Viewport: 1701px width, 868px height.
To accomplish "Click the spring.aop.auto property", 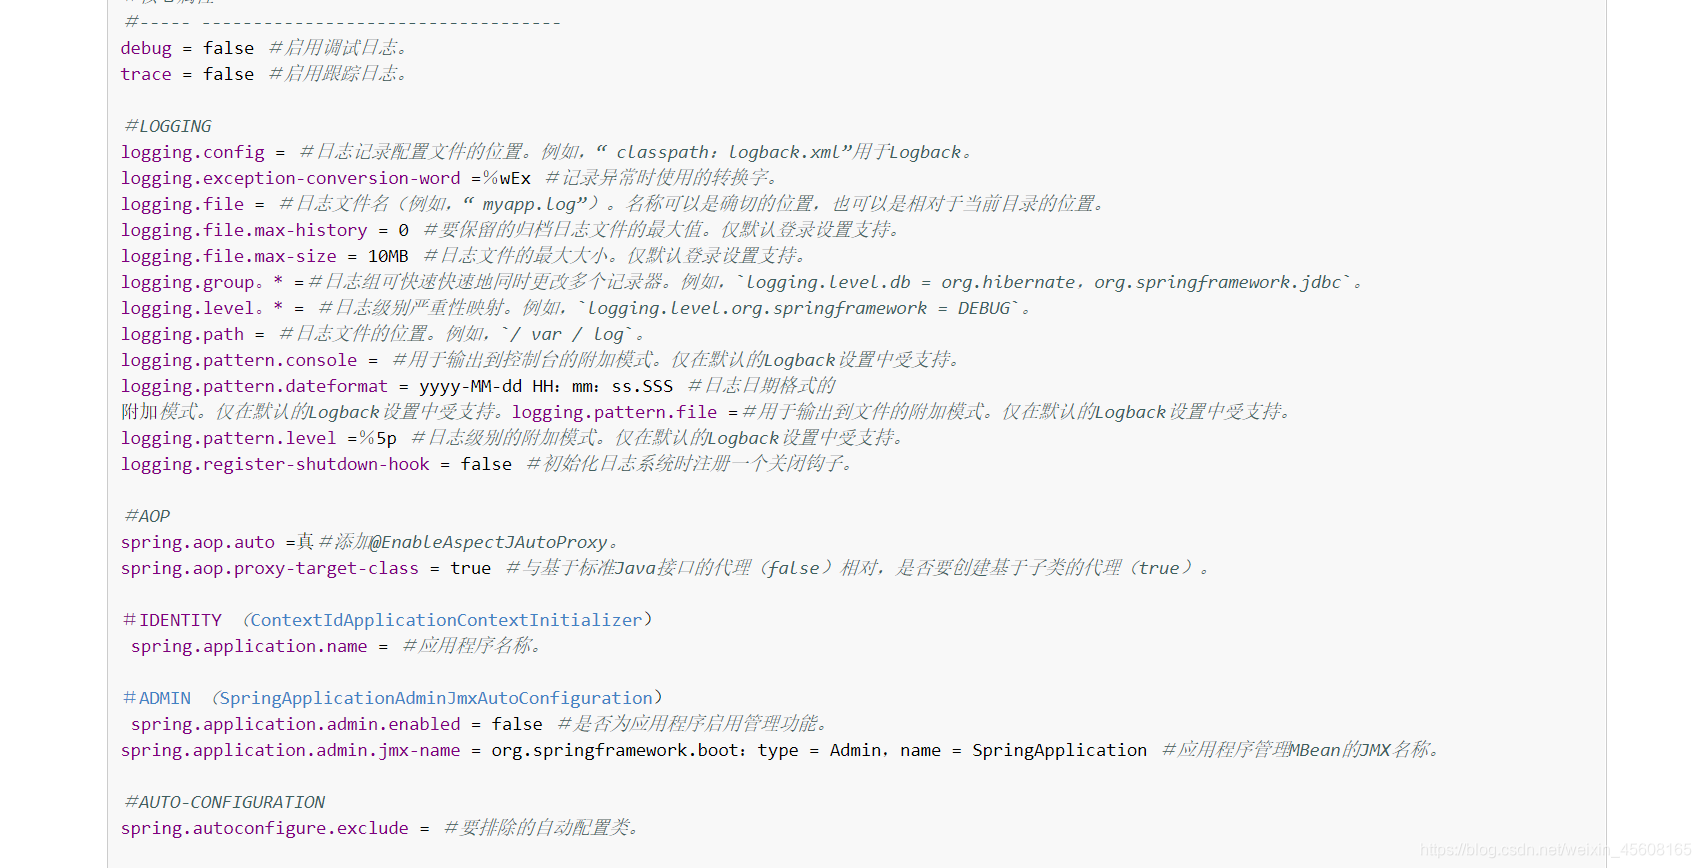I will (x=198, y=542).
